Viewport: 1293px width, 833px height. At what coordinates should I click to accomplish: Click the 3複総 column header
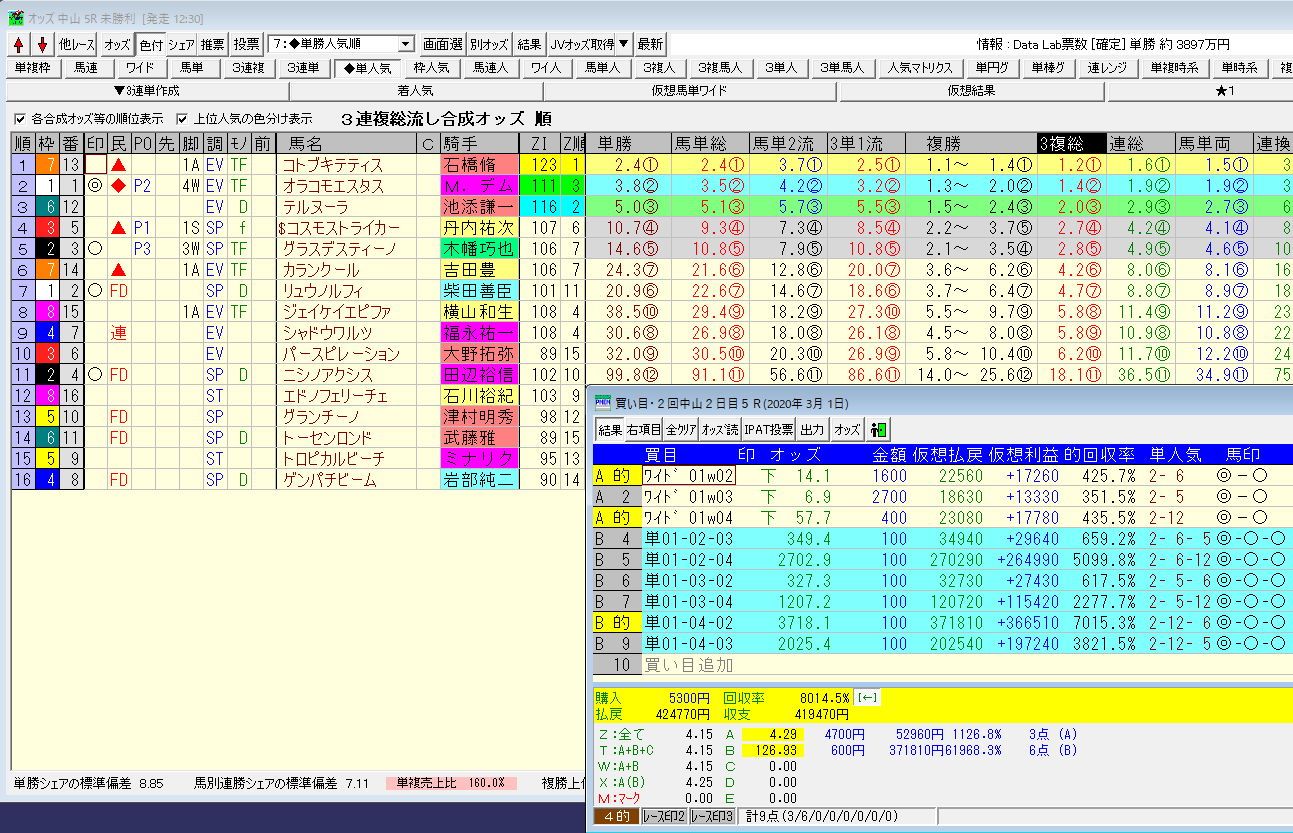click(1071, 143)
